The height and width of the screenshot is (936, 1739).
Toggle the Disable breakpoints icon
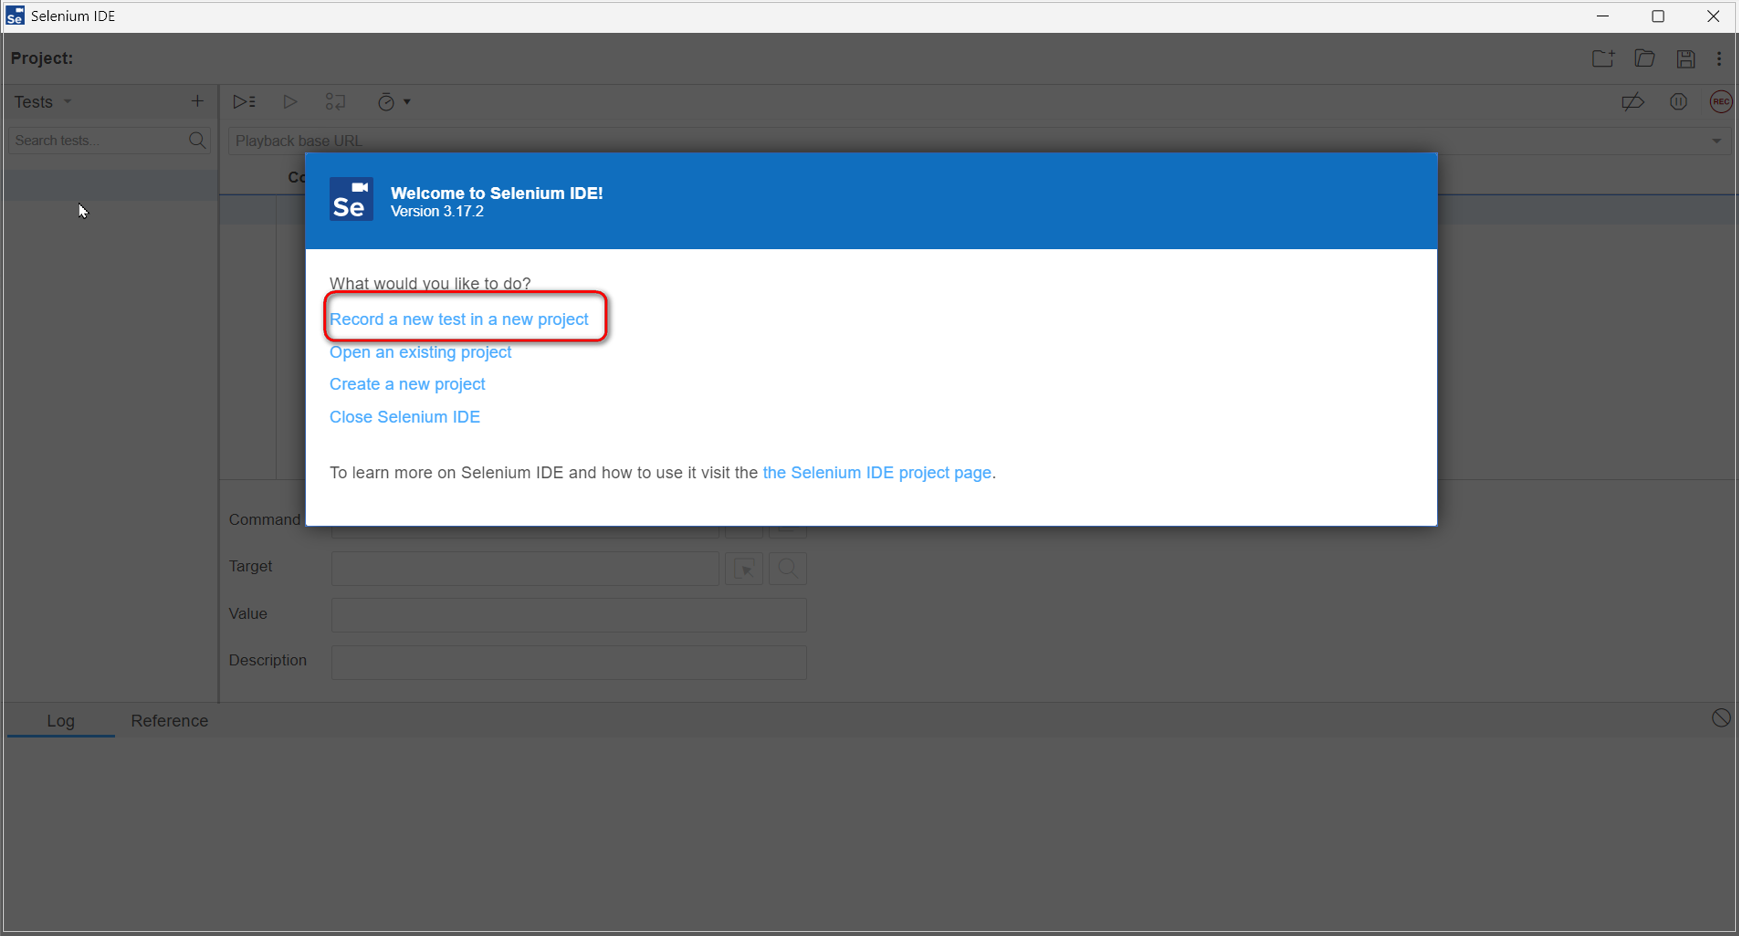(x=1632, y=102)
